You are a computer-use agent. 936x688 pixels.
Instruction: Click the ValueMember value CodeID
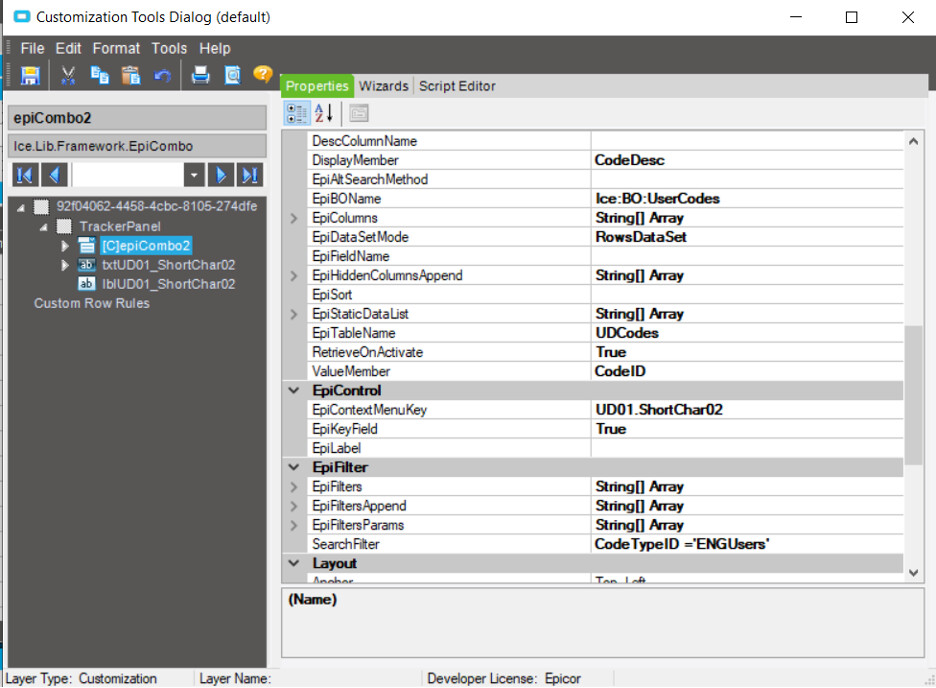click(x=620, y=371)
